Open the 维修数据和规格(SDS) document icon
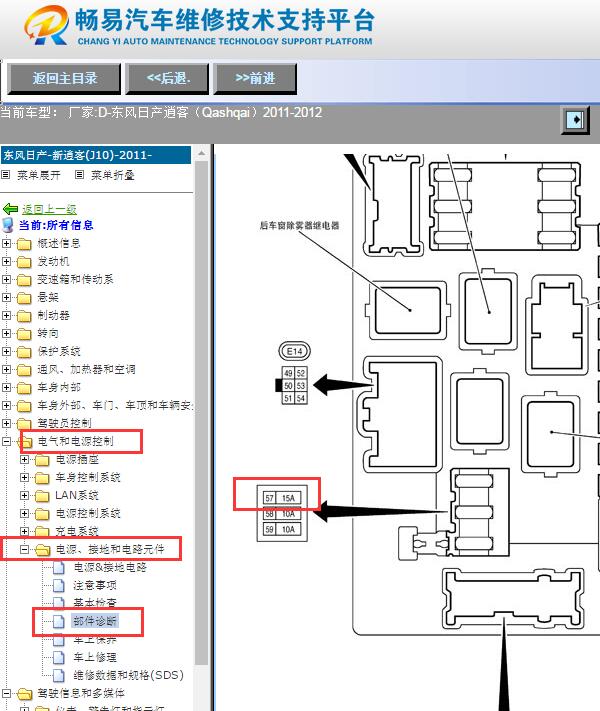 pyautogui.click(x=59, y=676)
